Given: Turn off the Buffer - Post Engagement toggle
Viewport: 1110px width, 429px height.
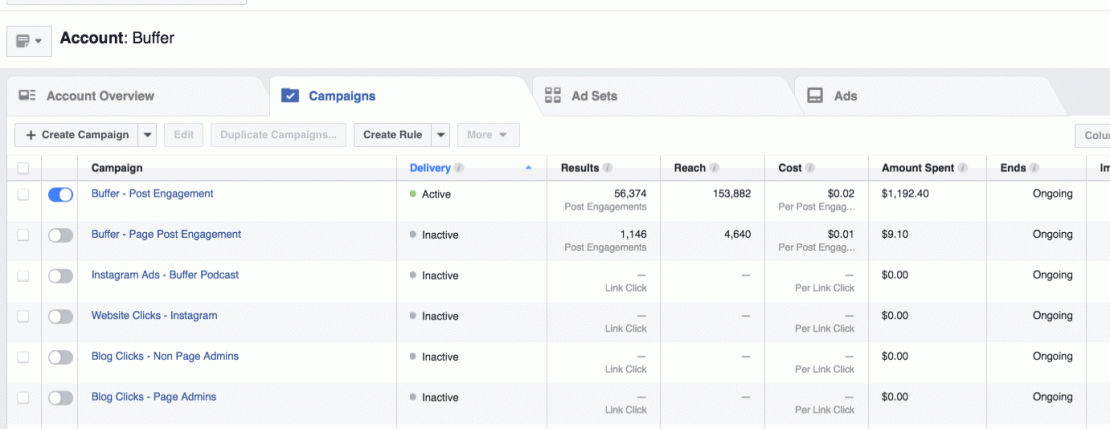Looking at the screenshot, I should [x=60, y=195].
